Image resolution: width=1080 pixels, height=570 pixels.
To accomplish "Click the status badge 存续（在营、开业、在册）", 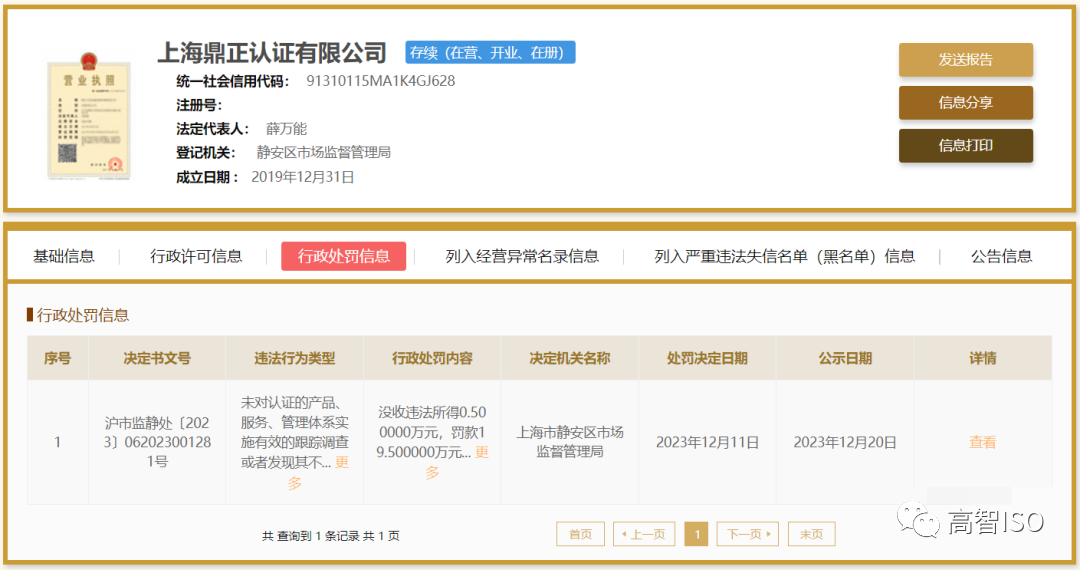I will [490, 53].
